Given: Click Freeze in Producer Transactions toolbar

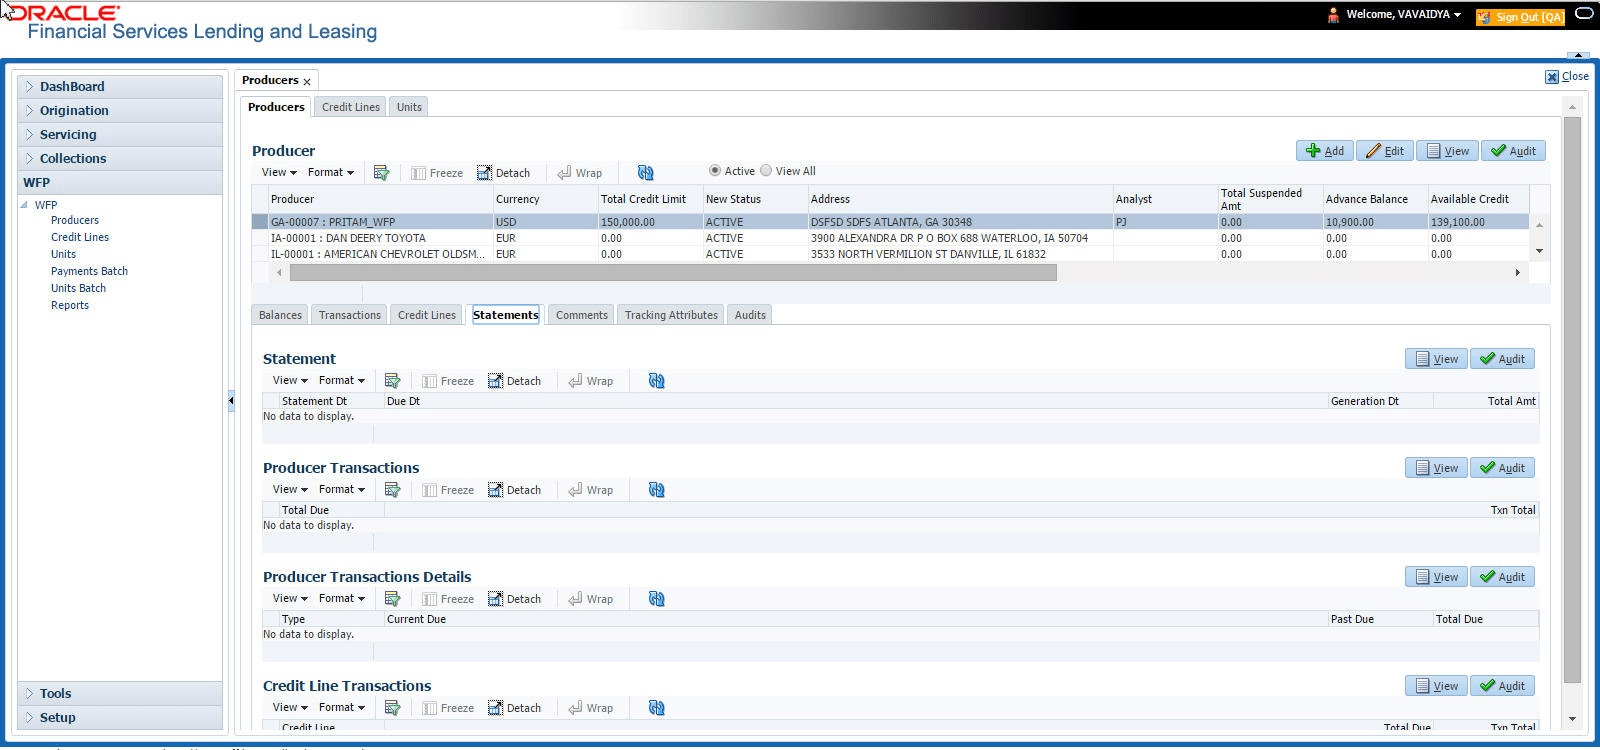Looking at the screenshot, I should click(x=448, y=490).
